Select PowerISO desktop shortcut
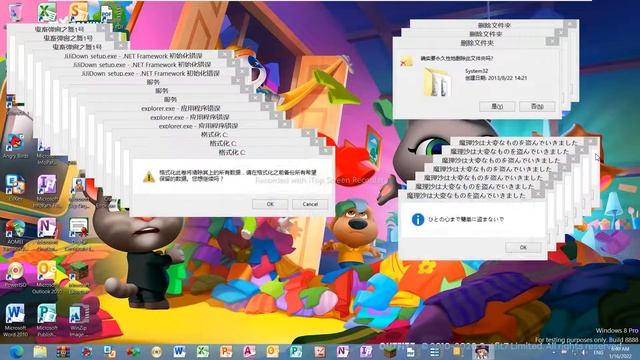Screen dimensions: 640x360 (16, 275)
